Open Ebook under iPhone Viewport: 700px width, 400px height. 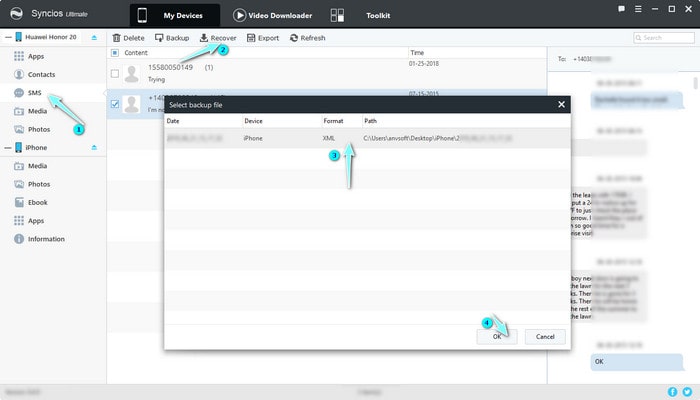pyautogui.click(x=39, y=202)
